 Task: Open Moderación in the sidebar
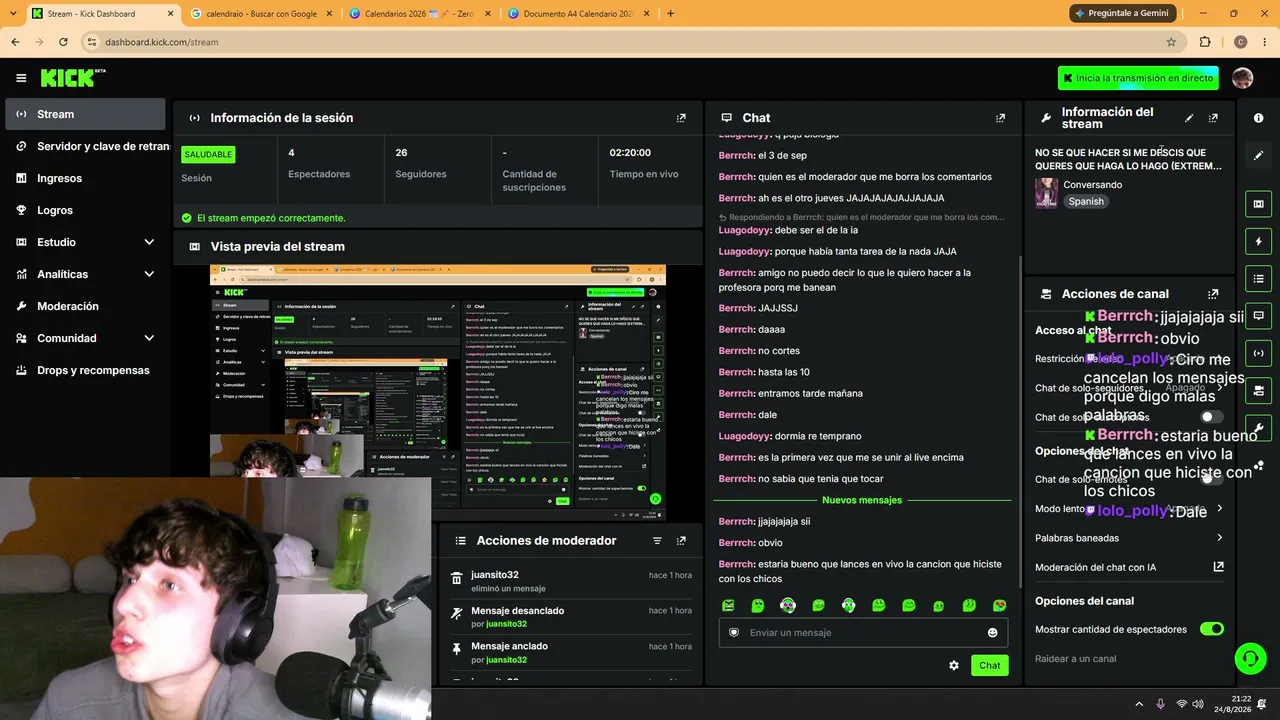click(x=85, y=306)
